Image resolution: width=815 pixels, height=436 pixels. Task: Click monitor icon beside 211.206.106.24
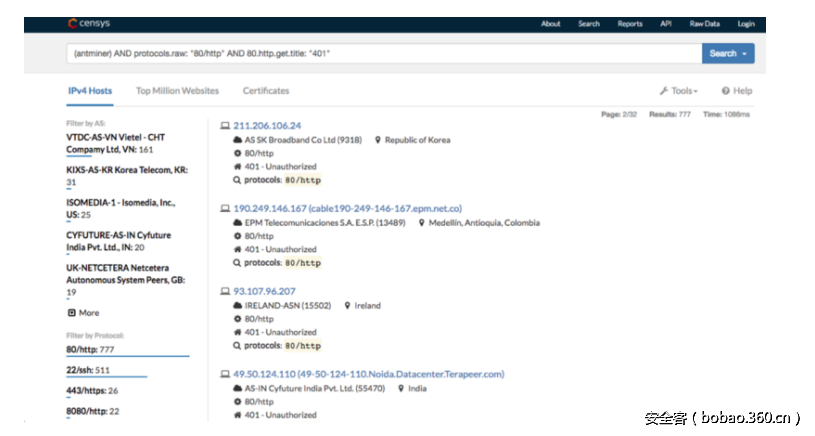tap(225, 126)
